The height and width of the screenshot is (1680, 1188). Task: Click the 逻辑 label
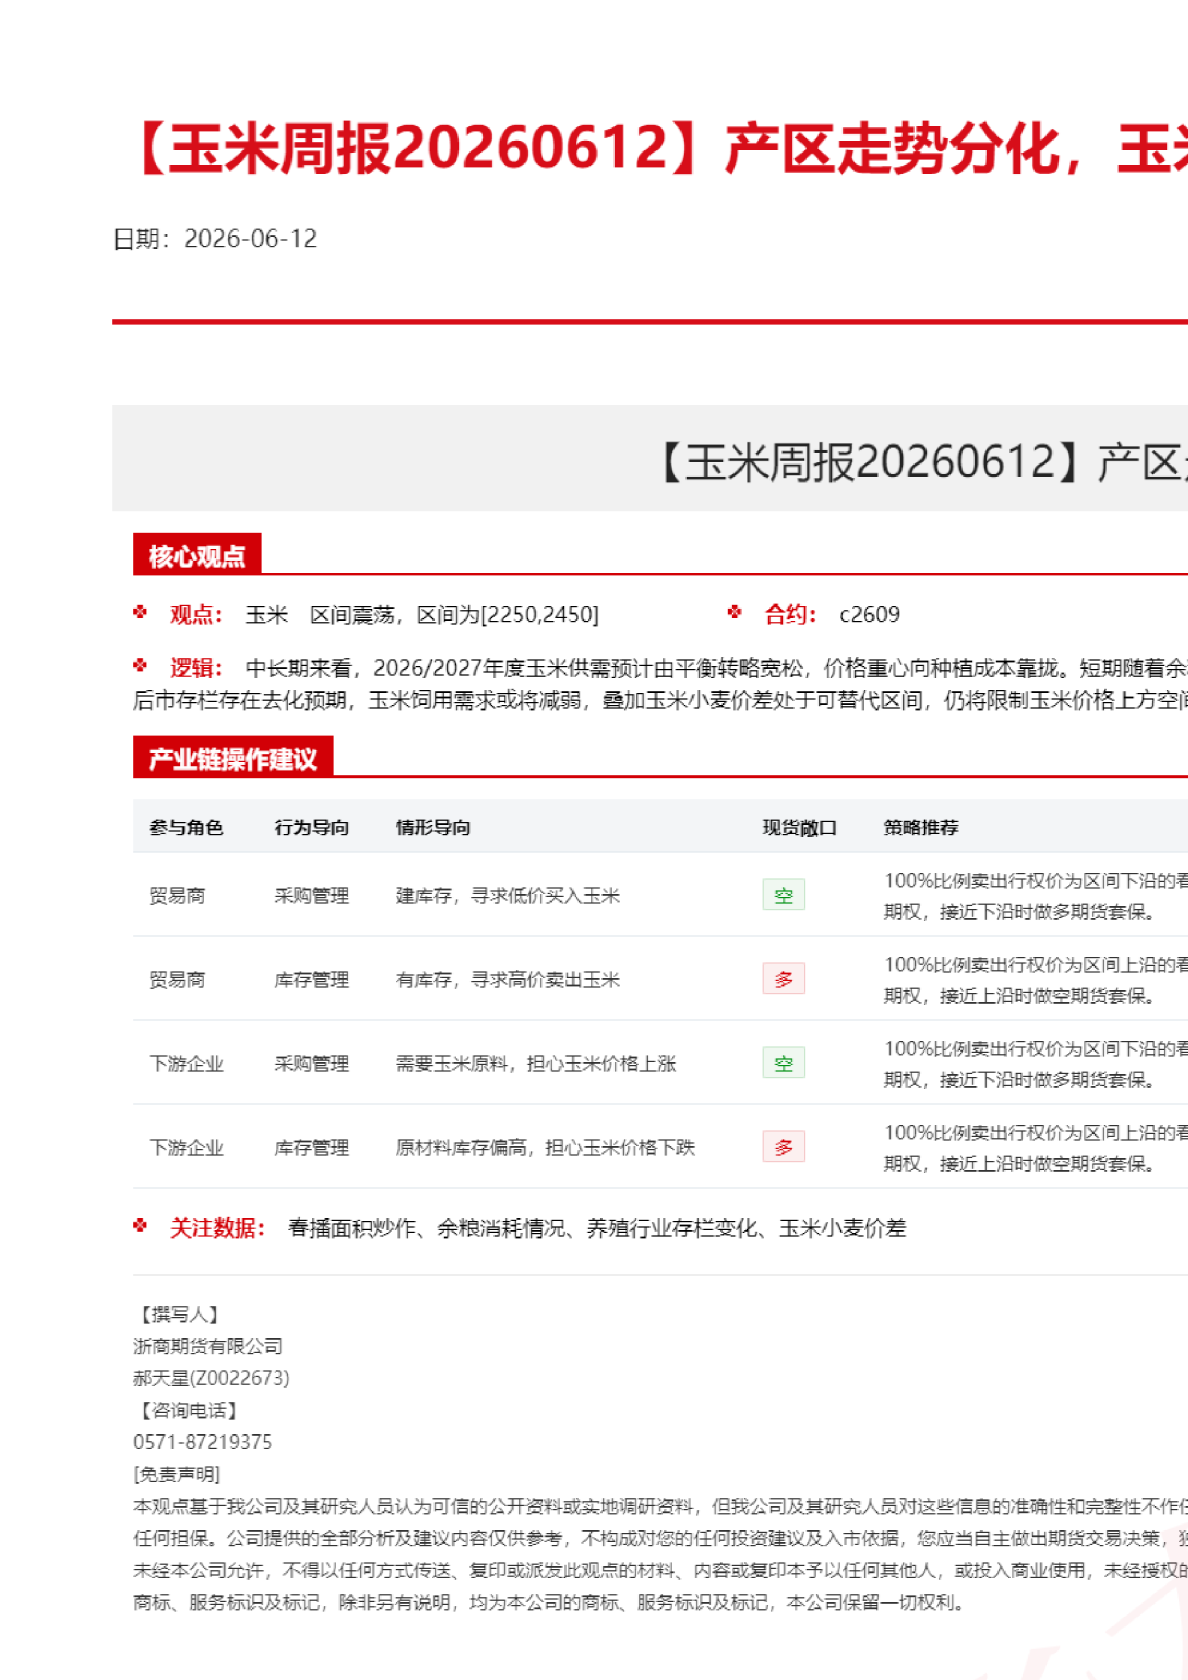(x=196, y=668)
